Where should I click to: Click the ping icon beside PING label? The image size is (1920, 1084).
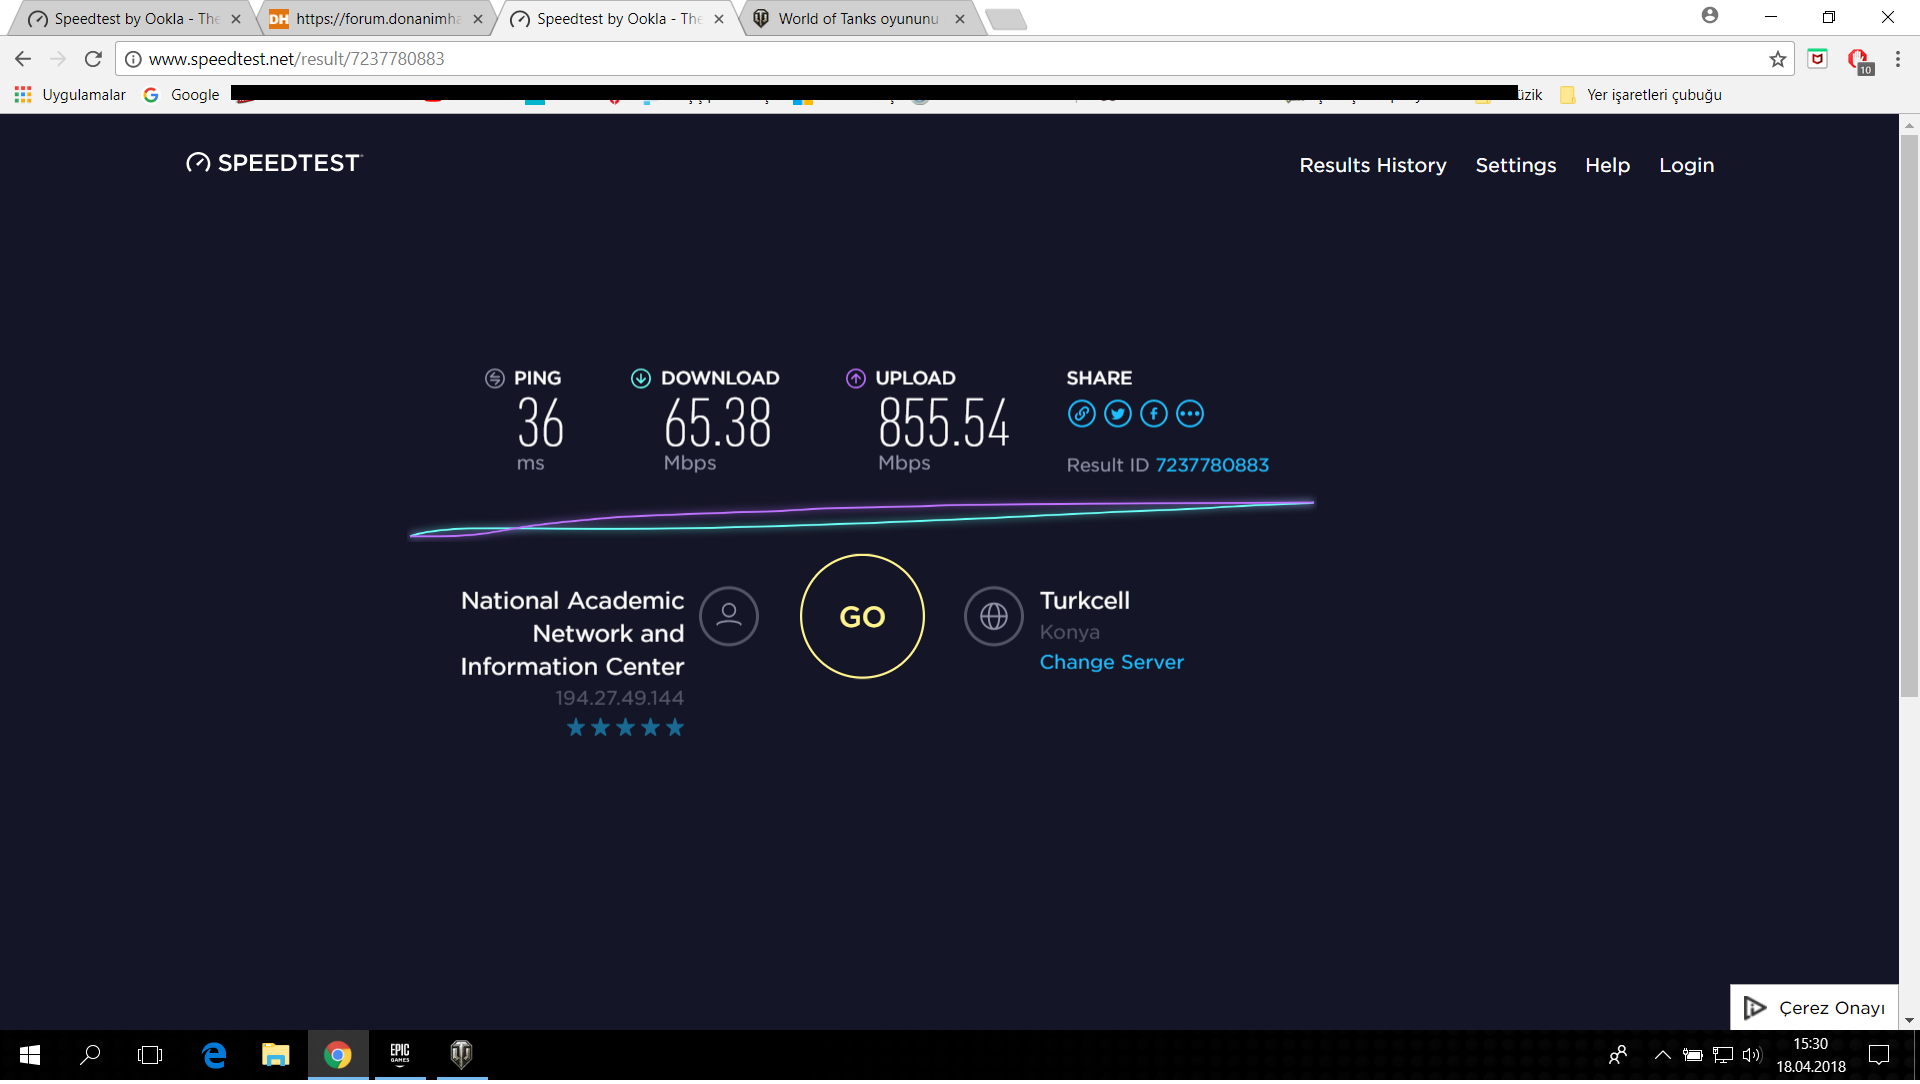(494, 378)
